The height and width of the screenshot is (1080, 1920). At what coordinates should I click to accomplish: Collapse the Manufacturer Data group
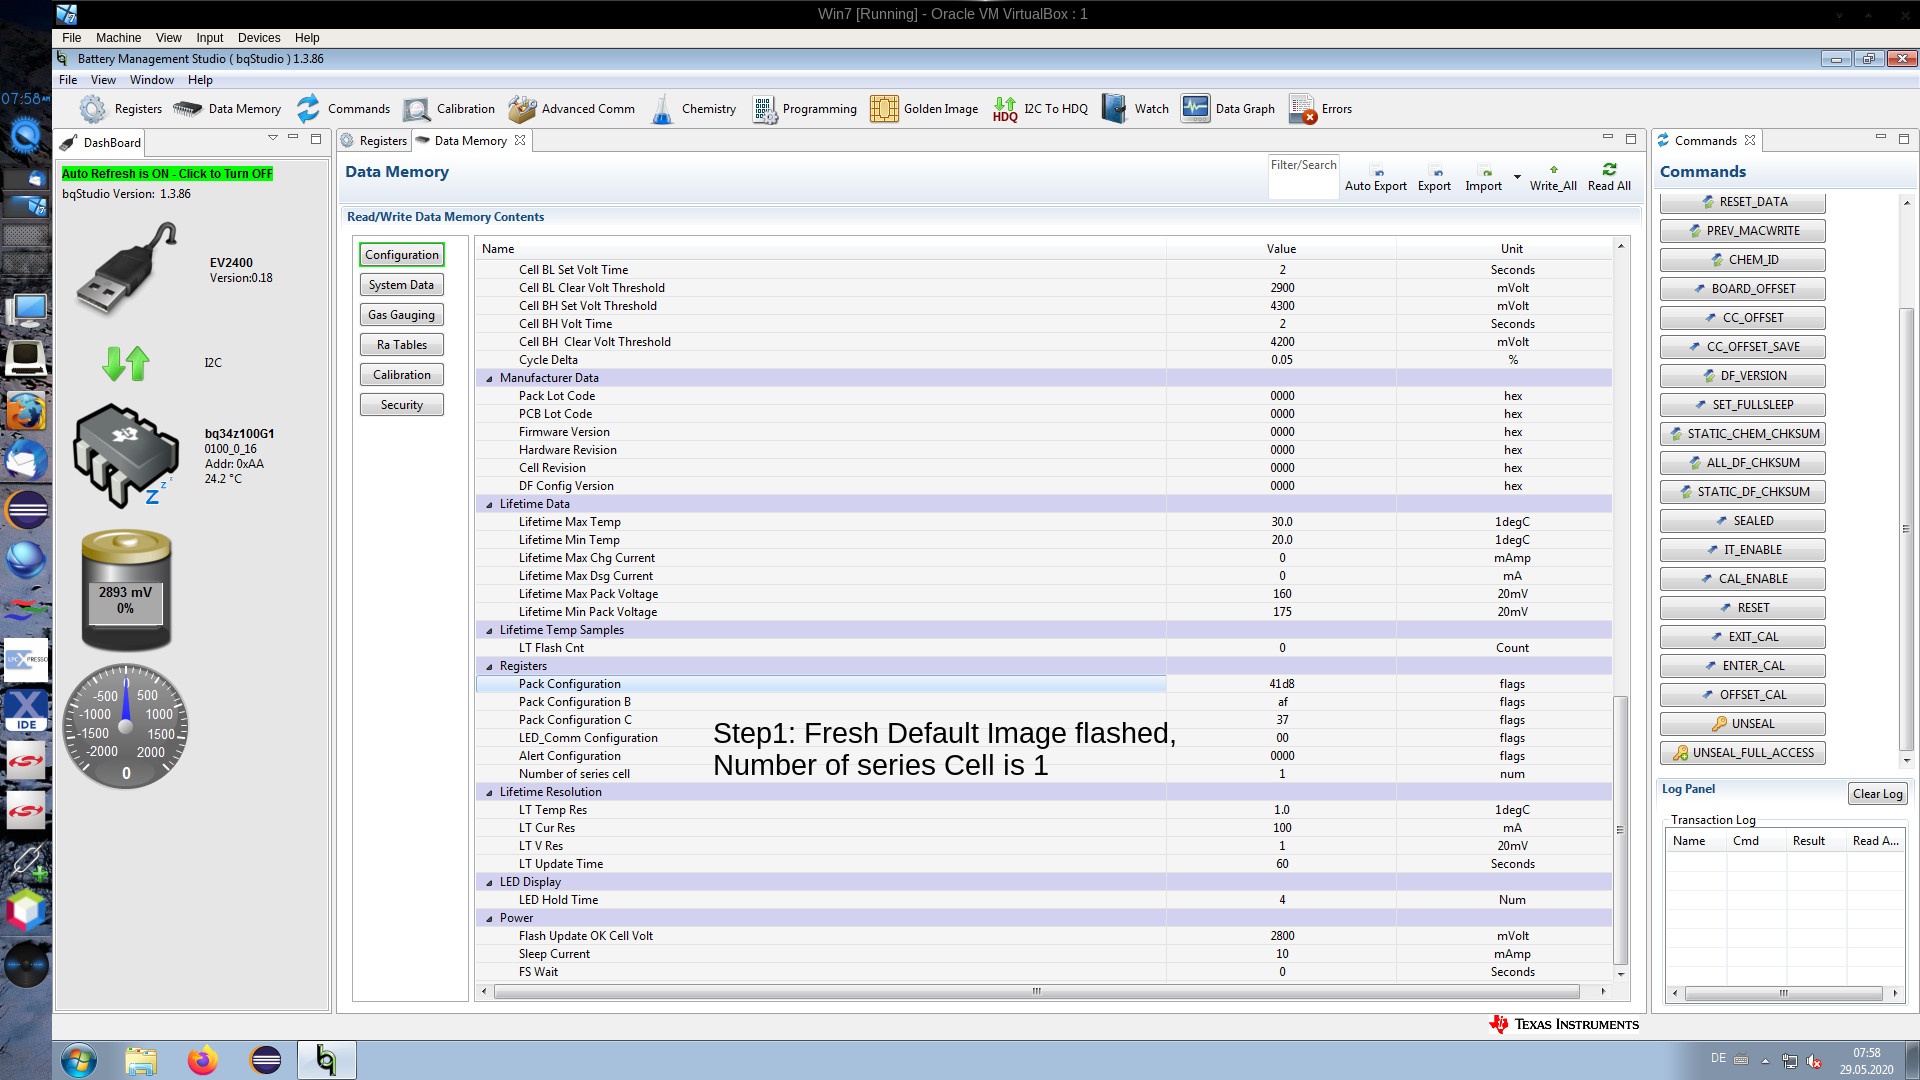point(489,378)
